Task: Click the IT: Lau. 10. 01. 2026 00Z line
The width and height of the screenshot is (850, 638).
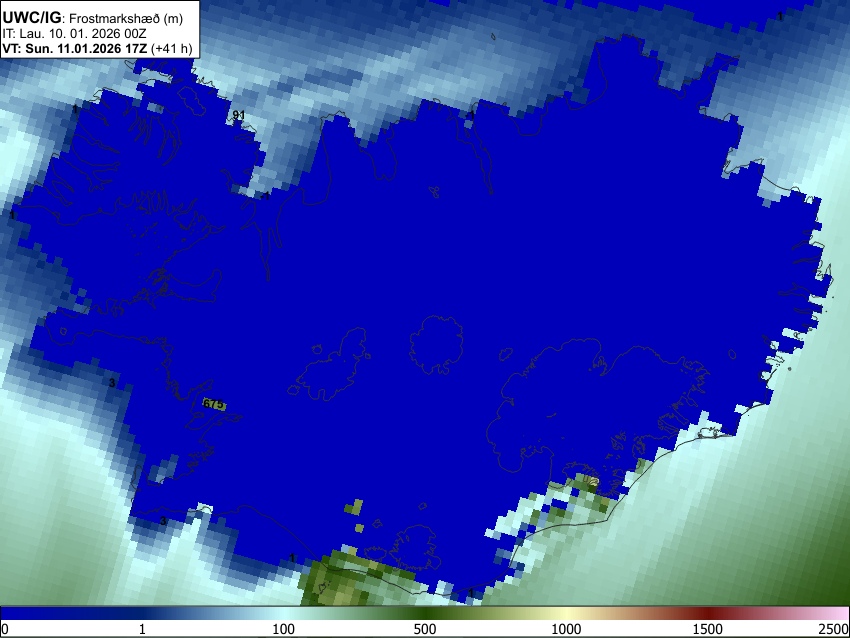Action: pos(75,34)
